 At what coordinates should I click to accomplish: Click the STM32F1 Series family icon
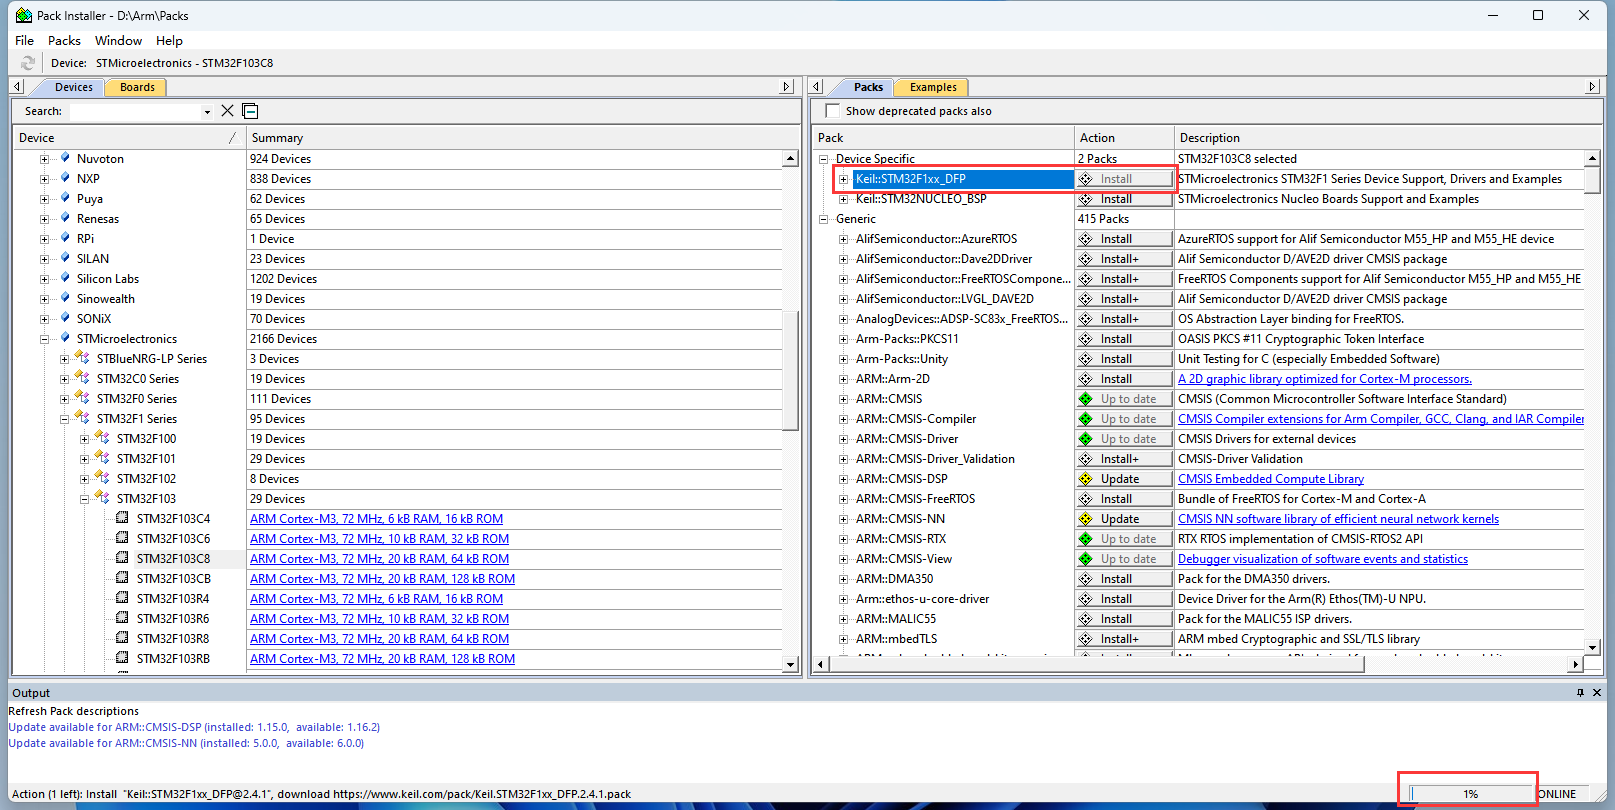click(x=83, y=418)
